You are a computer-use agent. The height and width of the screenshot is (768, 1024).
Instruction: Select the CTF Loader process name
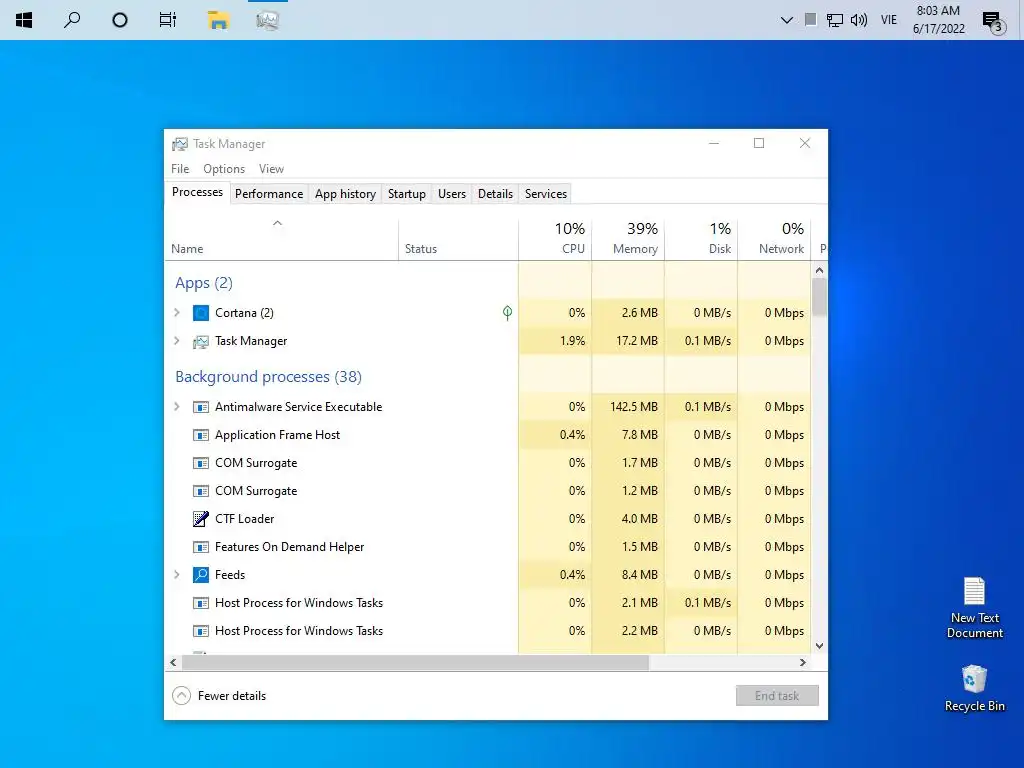(244, 519)
